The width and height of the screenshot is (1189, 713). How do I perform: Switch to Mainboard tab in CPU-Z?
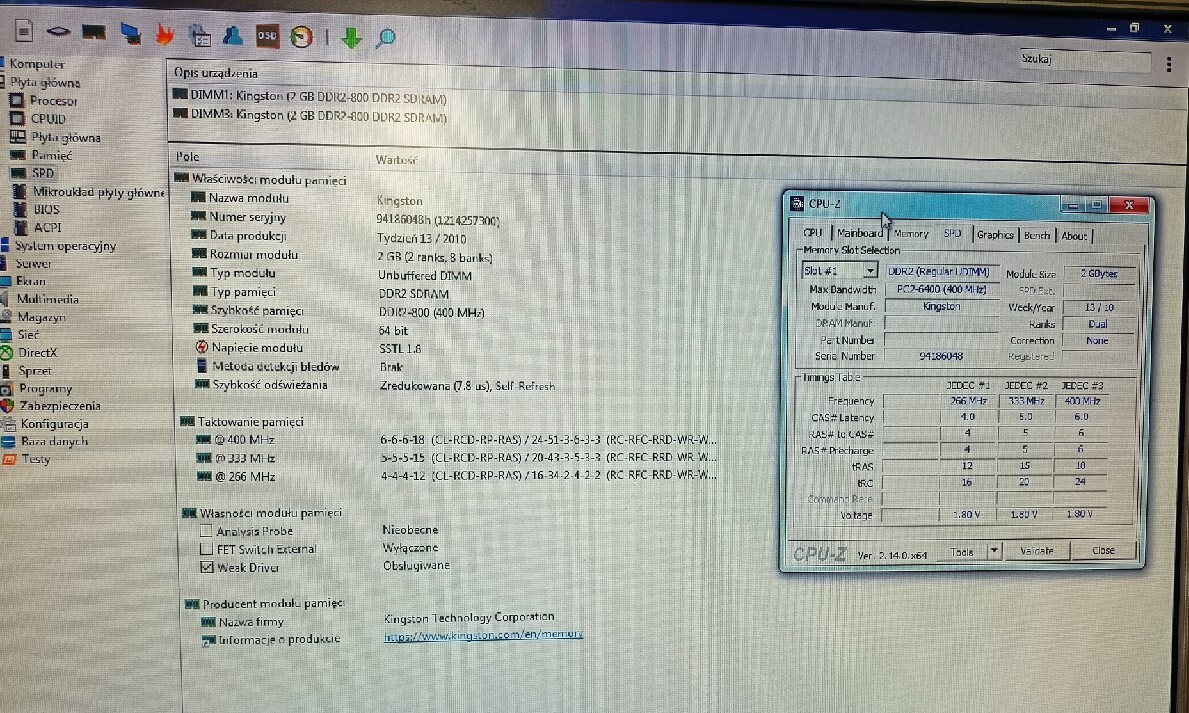point(859,234)
